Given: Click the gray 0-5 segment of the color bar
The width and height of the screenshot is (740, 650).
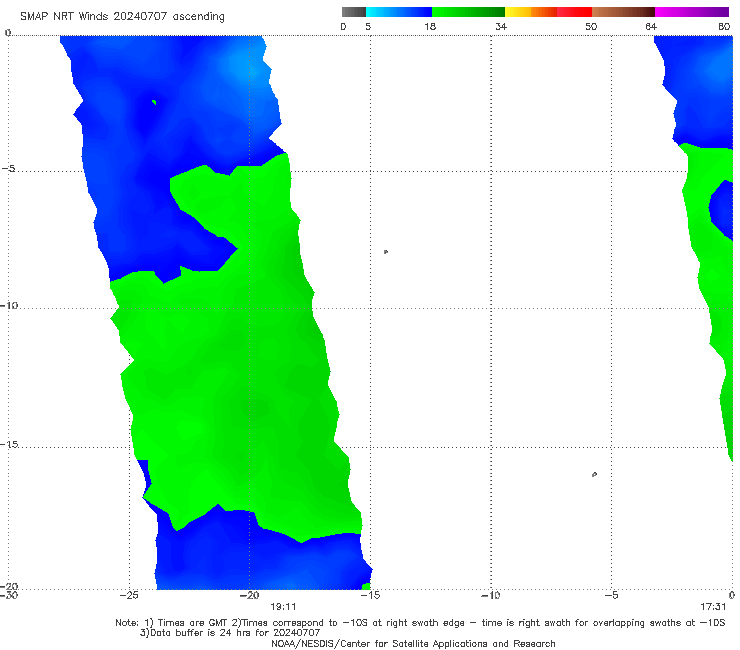Looking at the screenshot, I should pyautogui.click(x=354, y=12).
